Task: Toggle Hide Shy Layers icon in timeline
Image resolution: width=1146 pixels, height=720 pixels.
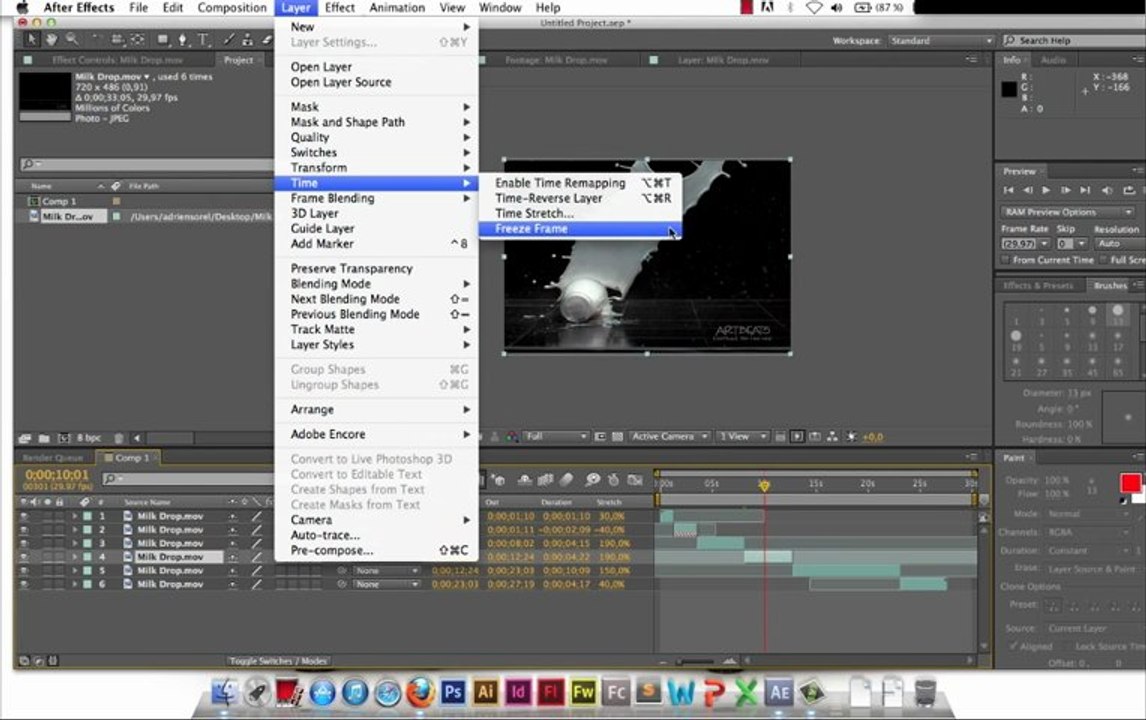Action: [524, 480]
